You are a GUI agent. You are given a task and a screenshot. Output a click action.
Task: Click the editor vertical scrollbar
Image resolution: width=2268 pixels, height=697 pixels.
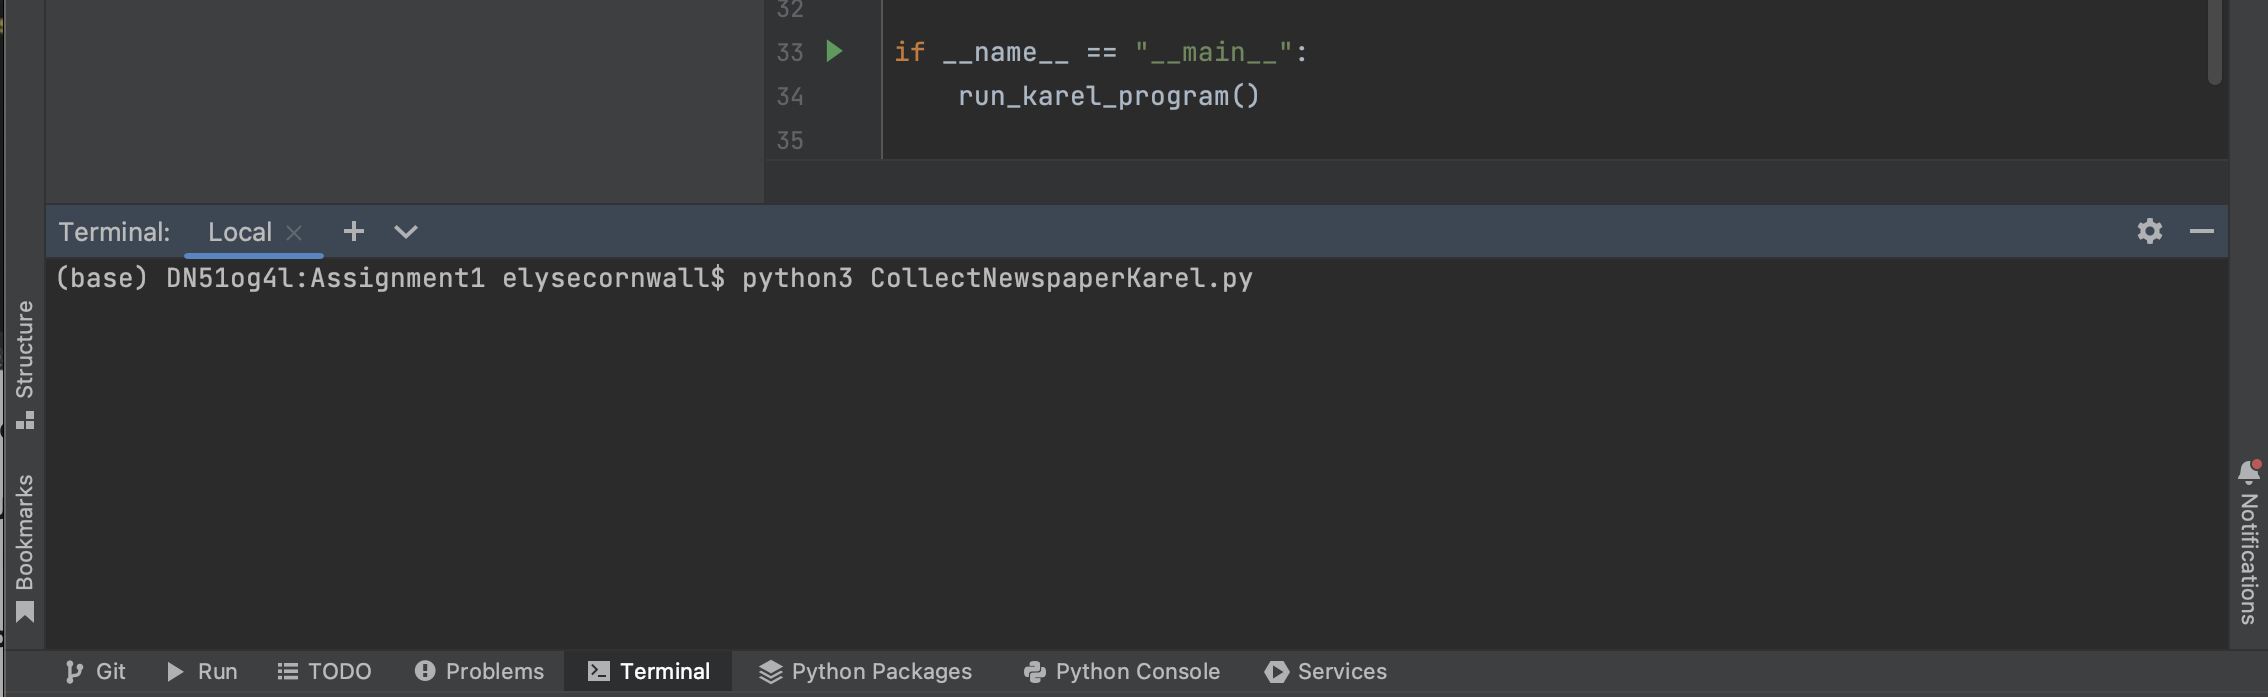(x=2215, y=42)
